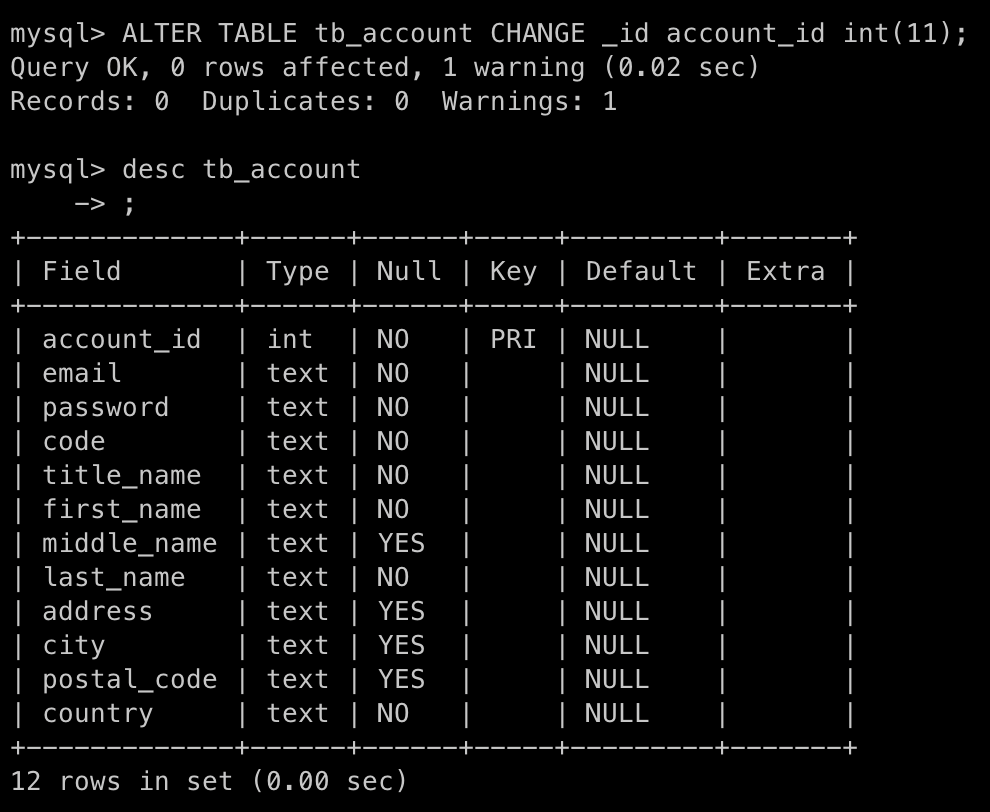Select the postal_code field name
The width and height of the screenshot is (990, 812).
(x=129, y=680)
